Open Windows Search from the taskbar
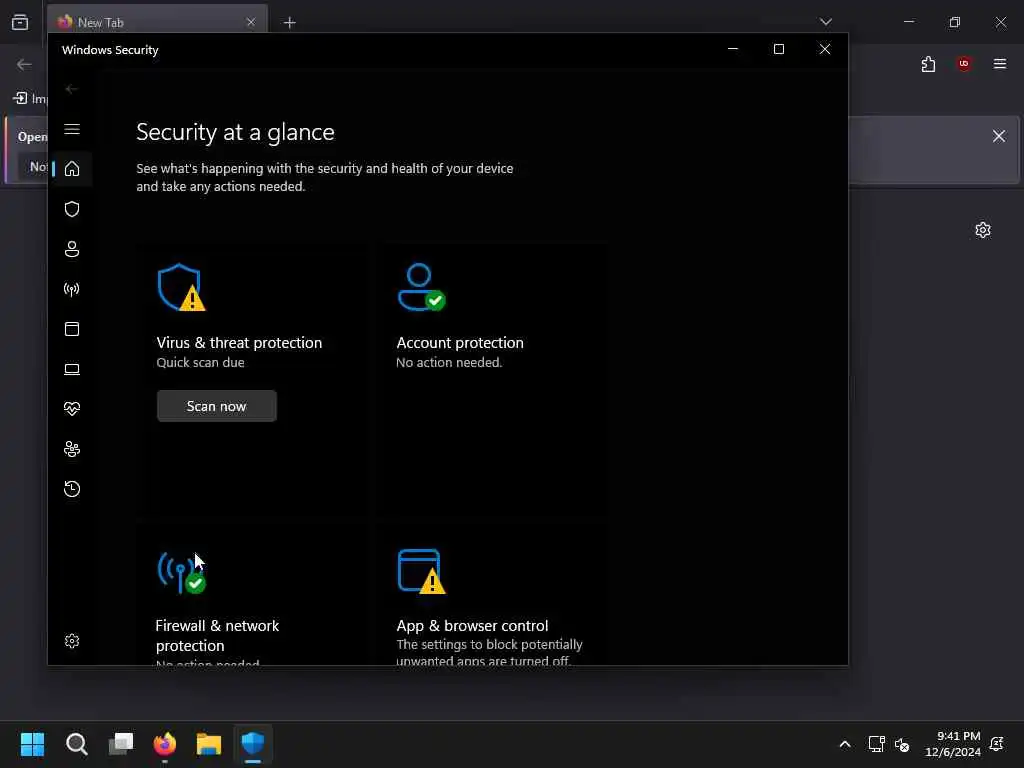 [76, 744]
